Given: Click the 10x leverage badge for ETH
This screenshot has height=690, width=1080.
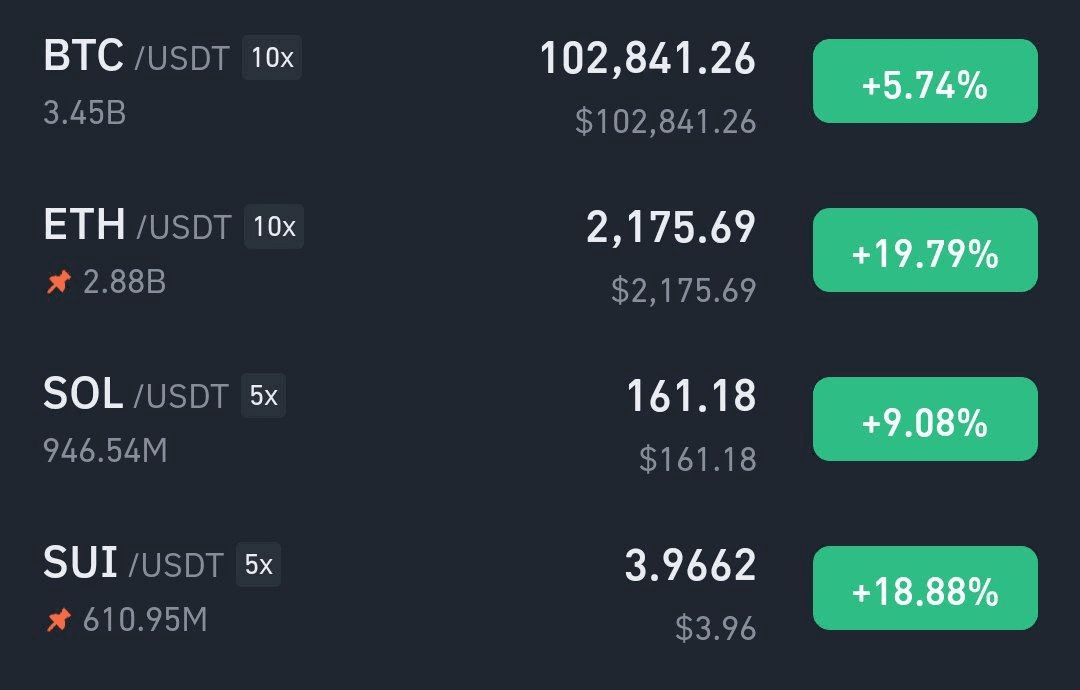Looking at the screenshot, I should 274,226.
